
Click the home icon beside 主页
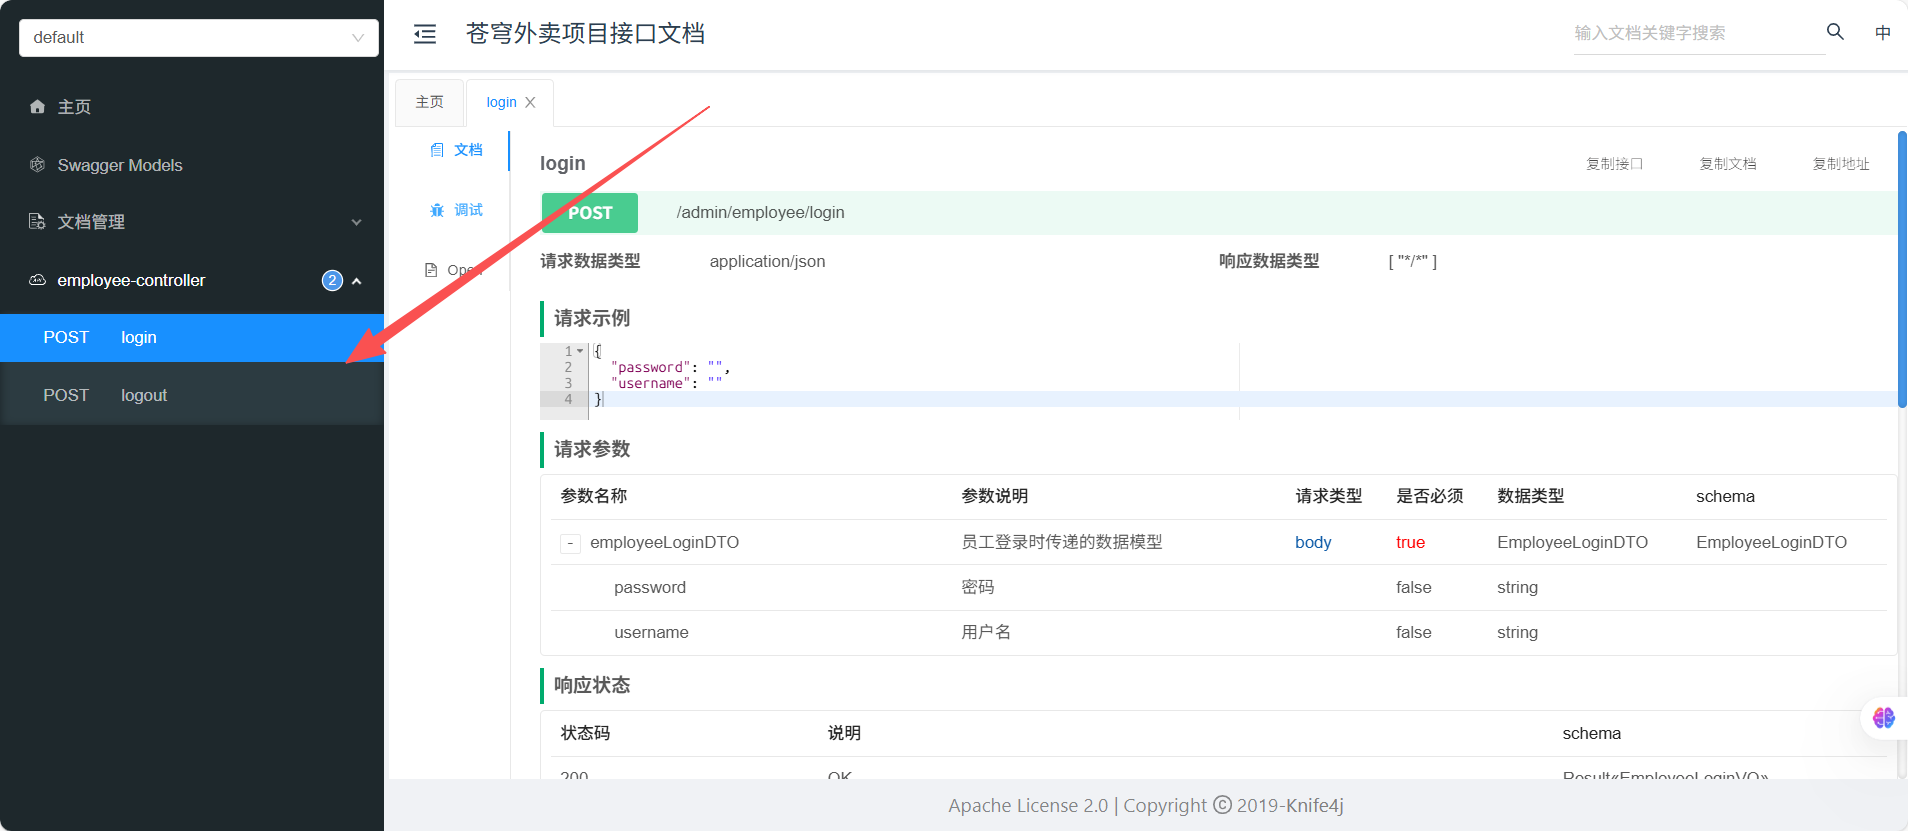point(38,106)
